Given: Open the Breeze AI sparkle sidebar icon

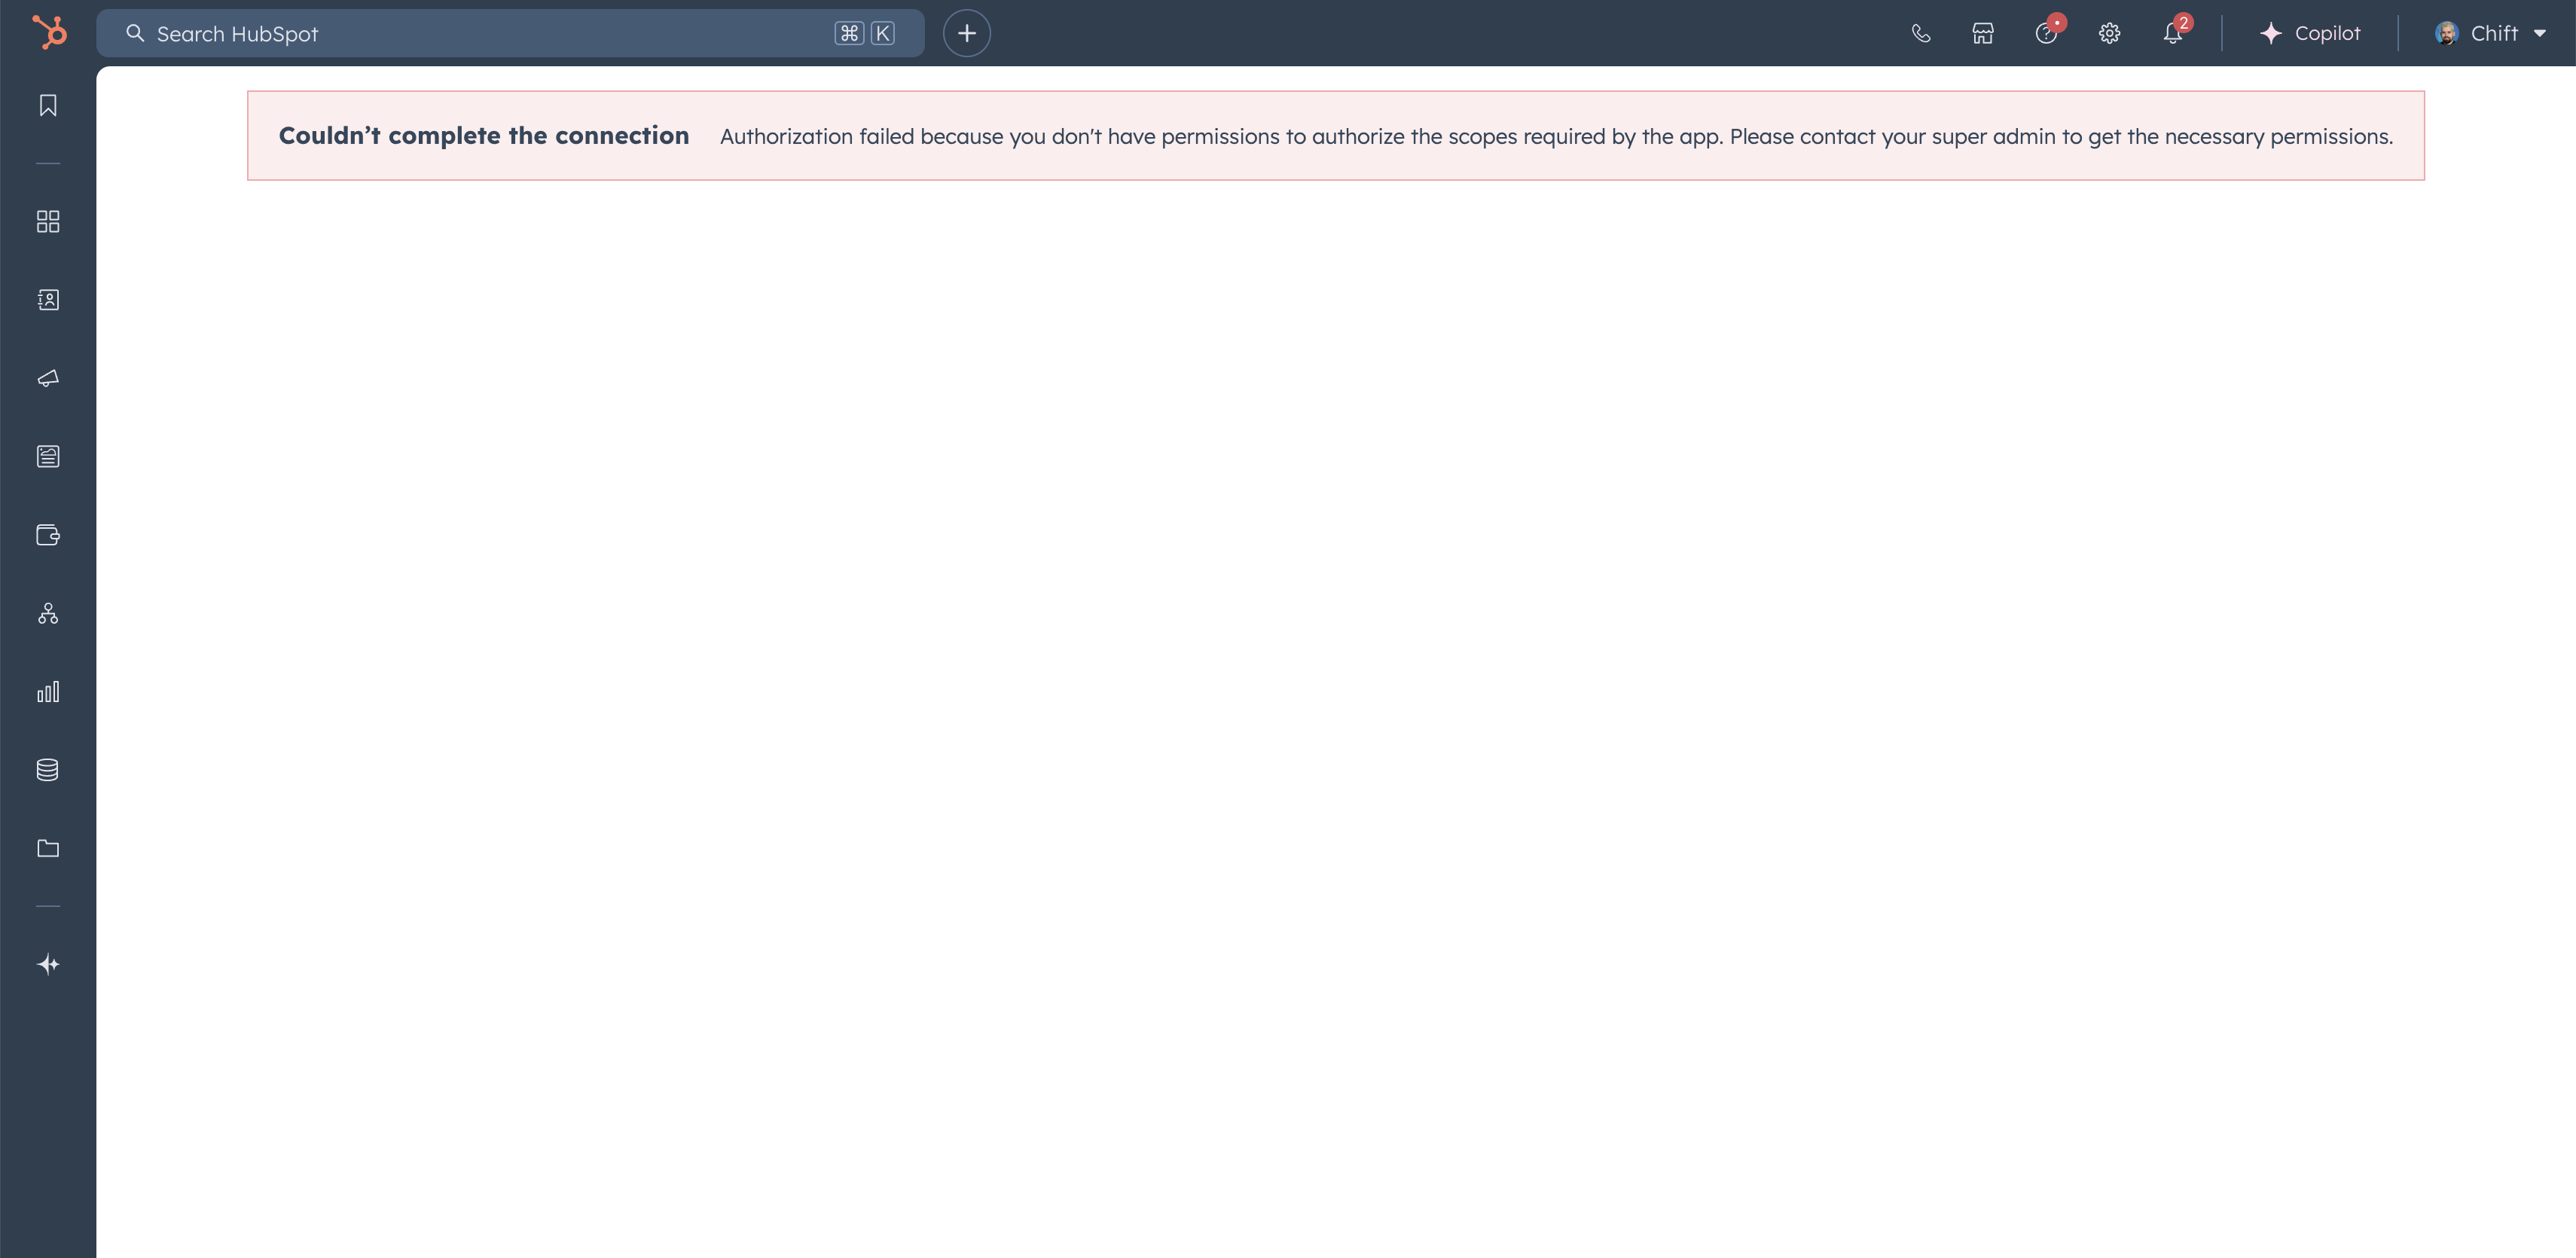Looking at the screenshot, I should 48,965.
